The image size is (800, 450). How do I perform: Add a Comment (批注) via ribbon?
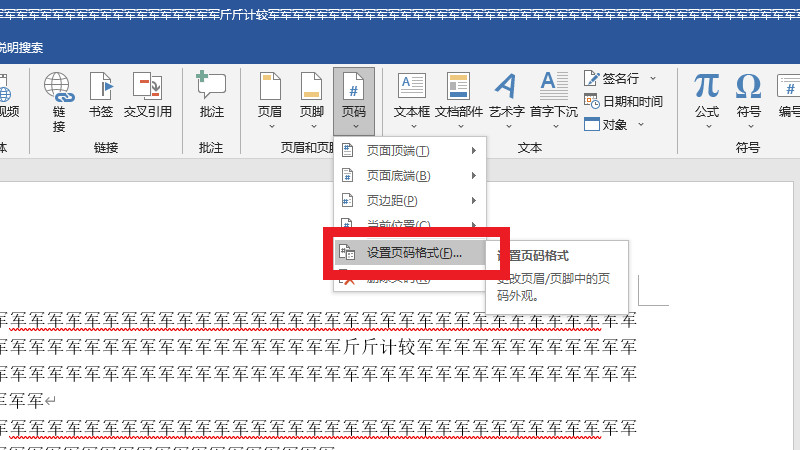pos(211,95)
